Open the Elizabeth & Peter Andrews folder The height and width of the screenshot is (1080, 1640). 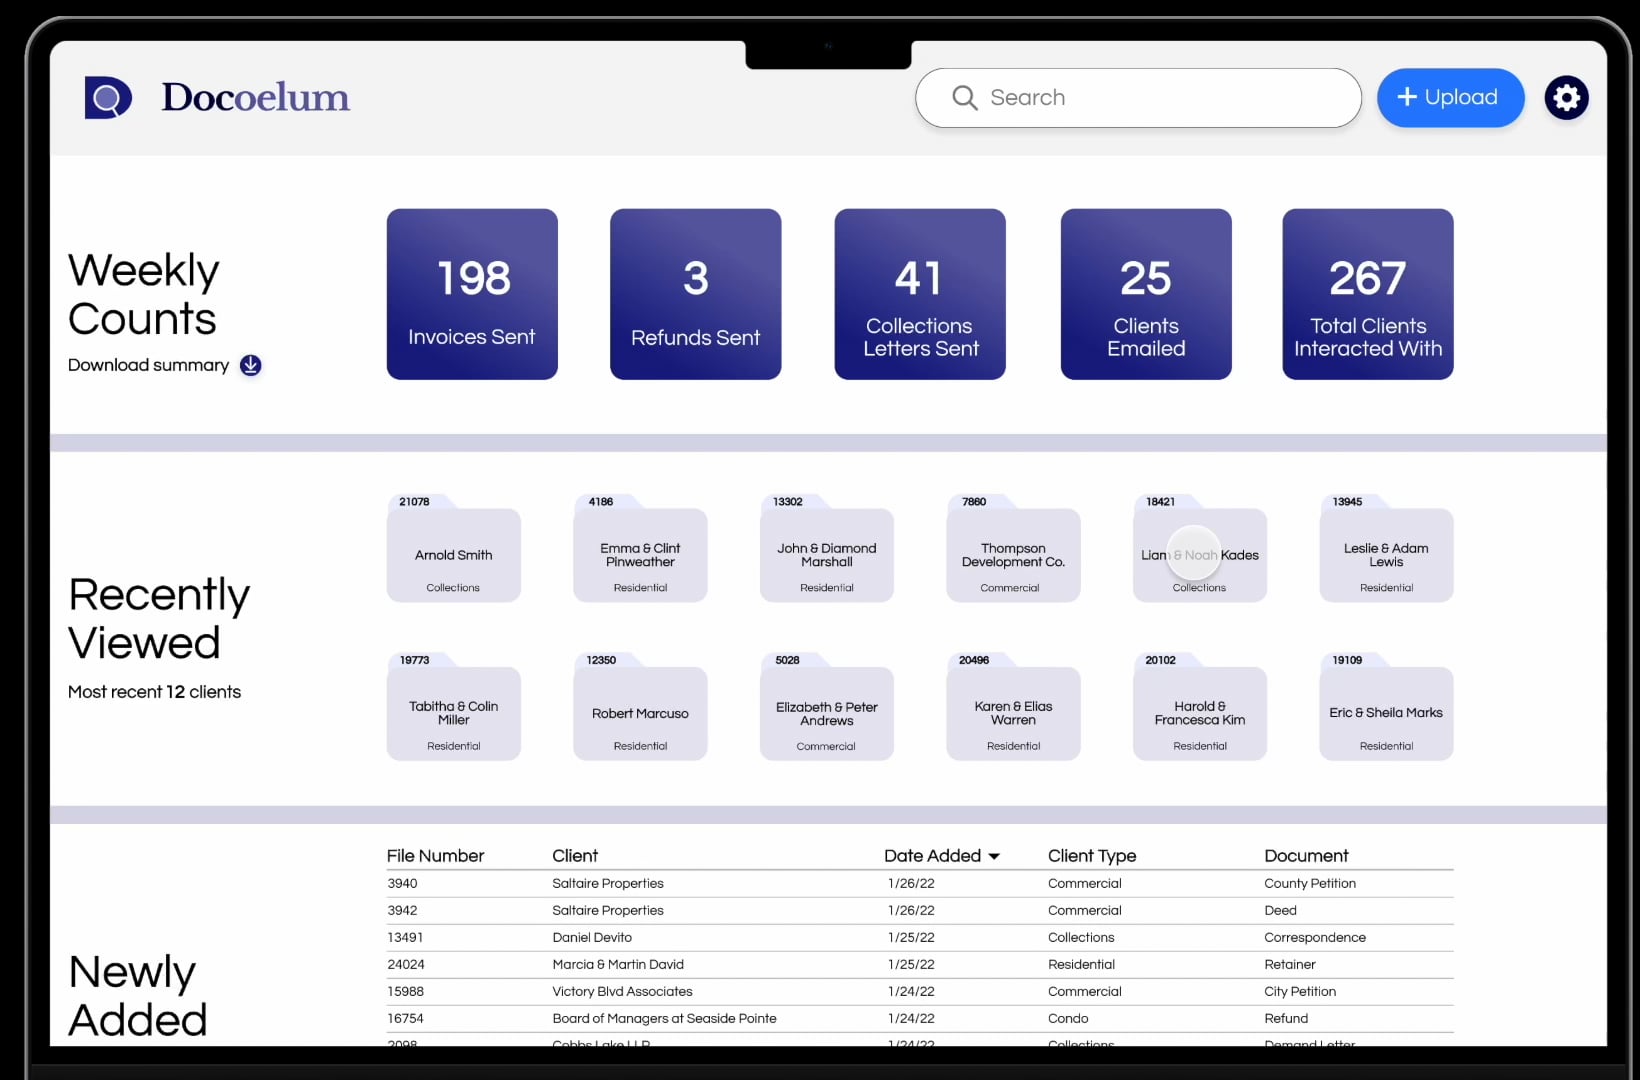click(x=827, y=707)
